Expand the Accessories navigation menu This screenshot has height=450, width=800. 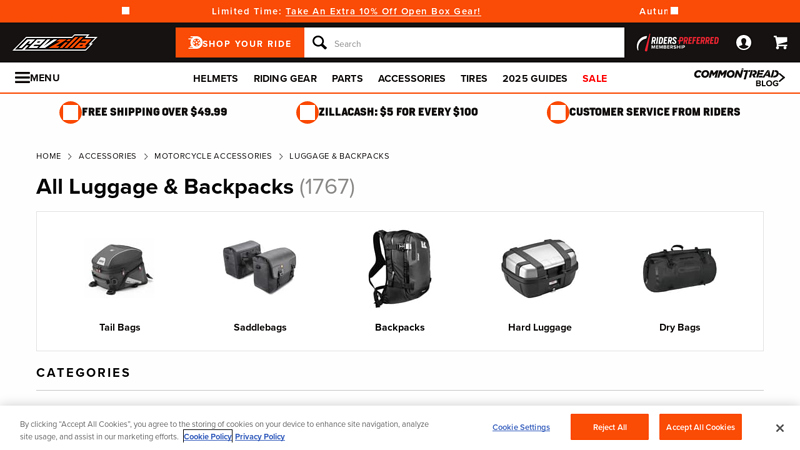pyautogui.click(x=412, y=79)
